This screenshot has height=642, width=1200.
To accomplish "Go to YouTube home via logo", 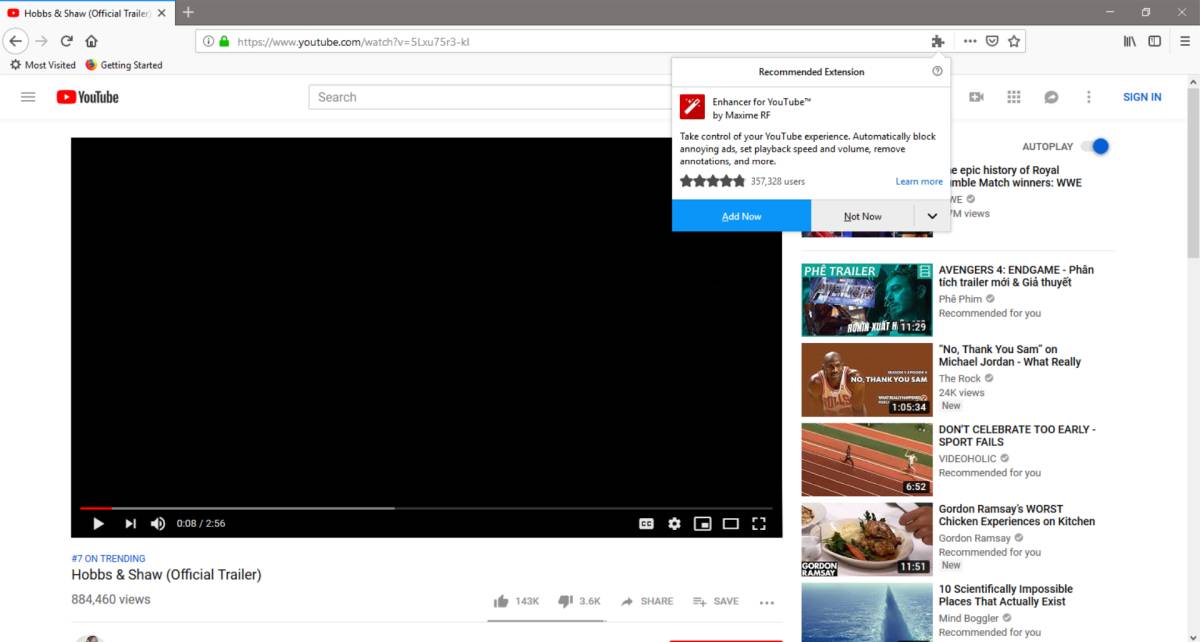I will coord(87,97).
